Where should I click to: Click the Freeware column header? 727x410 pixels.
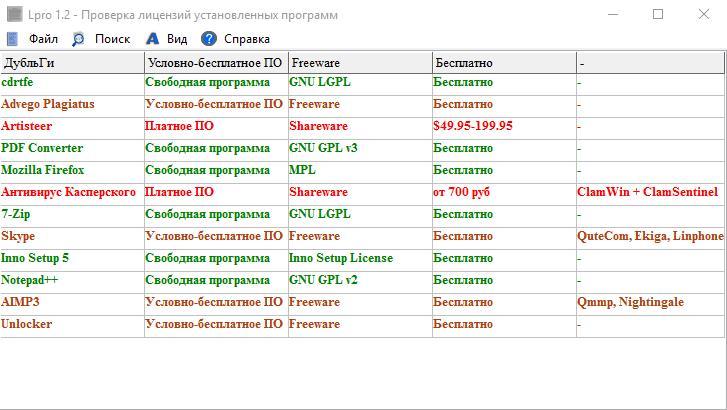(x=360, y=63)
